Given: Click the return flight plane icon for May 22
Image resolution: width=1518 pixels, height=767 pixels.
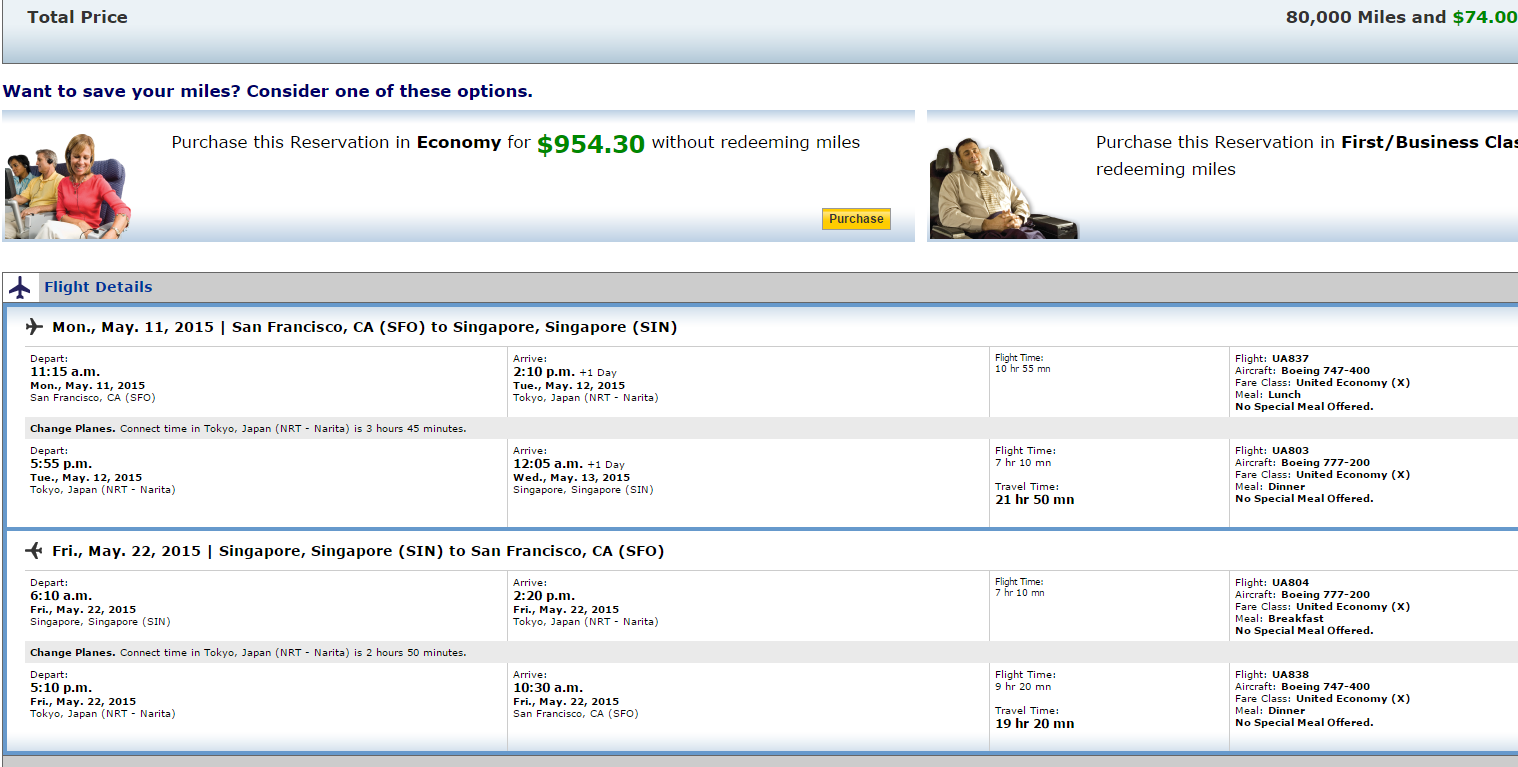Looking at the screenshot, I should (x=35, y=551).
